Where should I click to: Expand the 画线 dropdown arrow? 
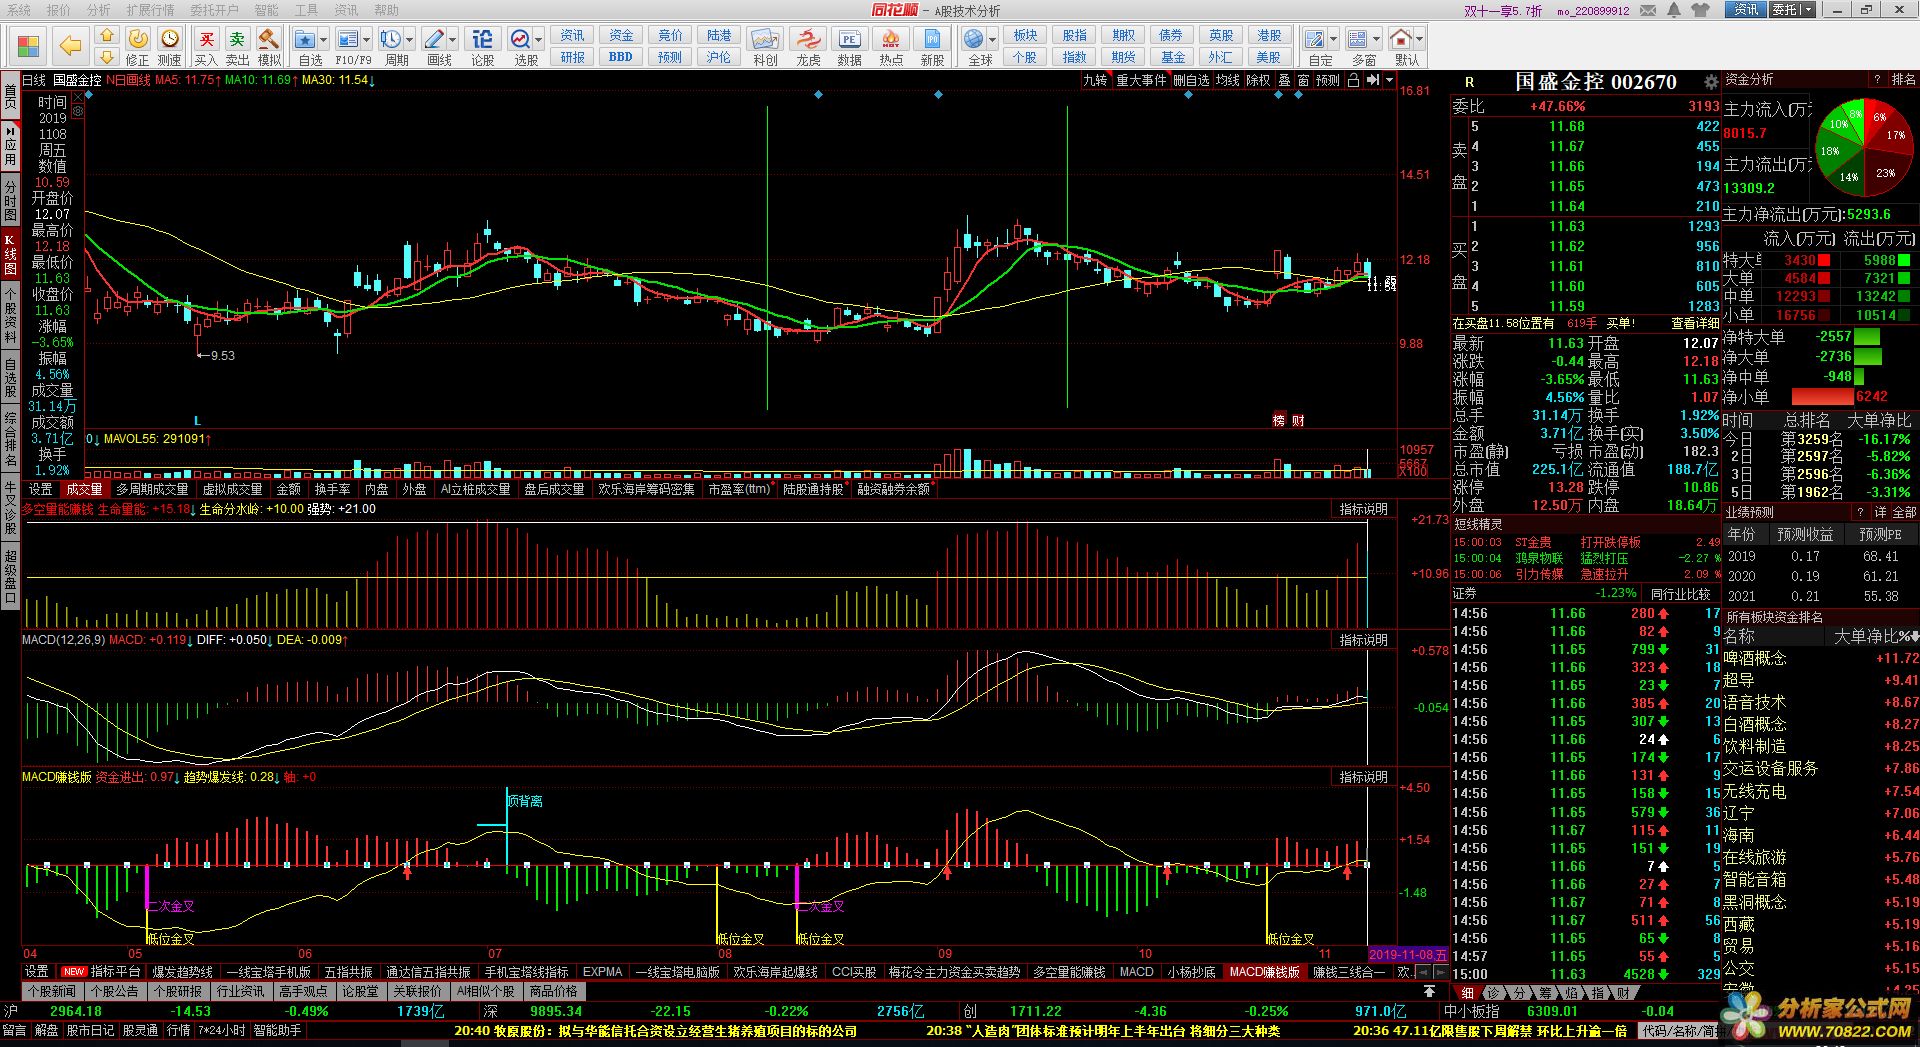click(453, 41)
